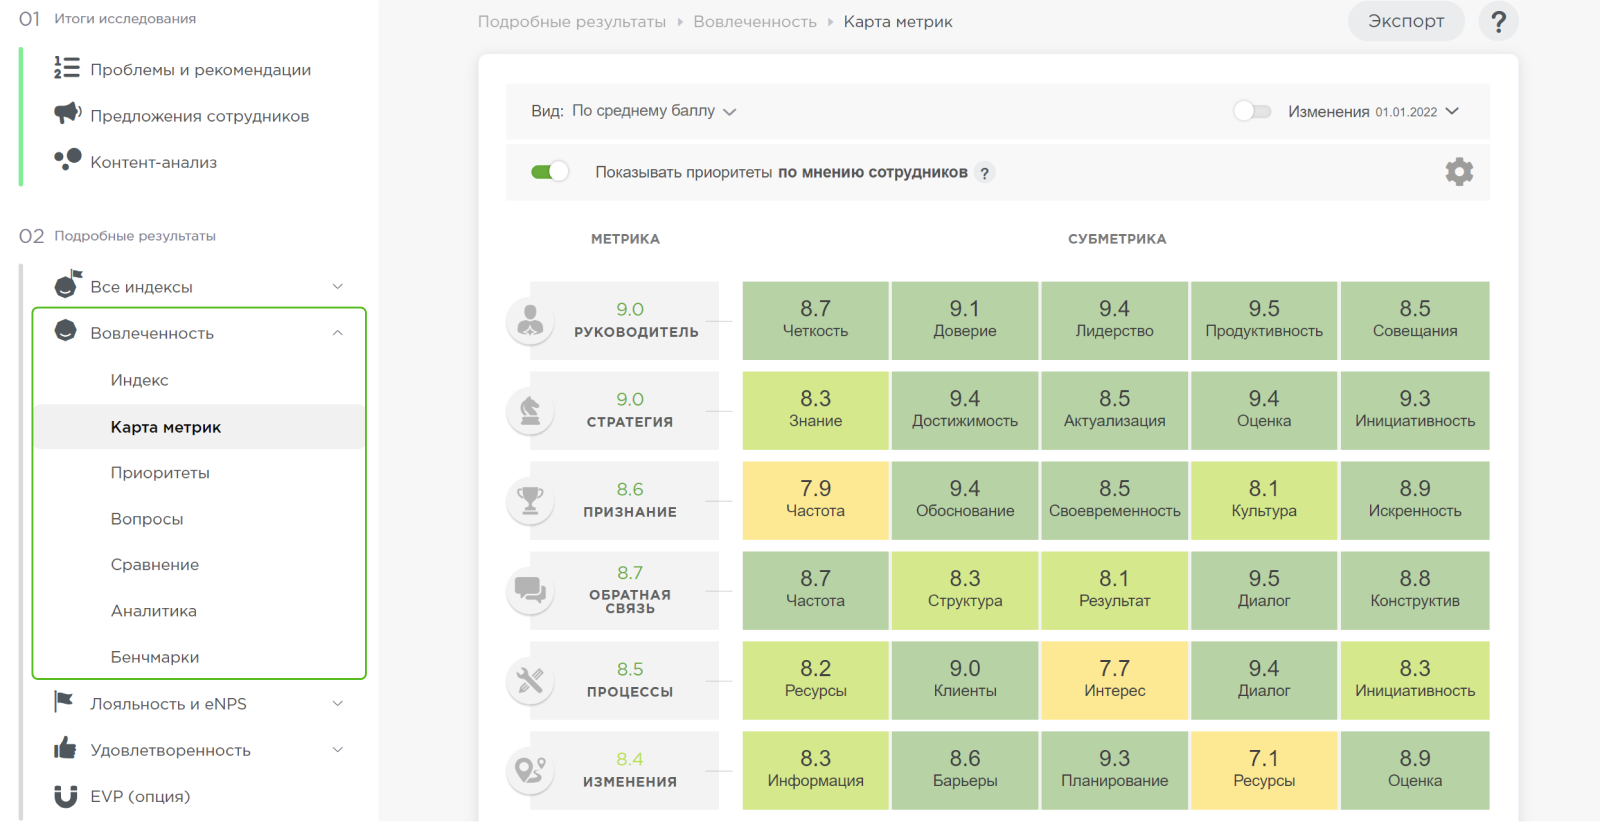Click the yellow 7.7 Интерес cell
The image size is (1600, 822).
(1114, 681)
